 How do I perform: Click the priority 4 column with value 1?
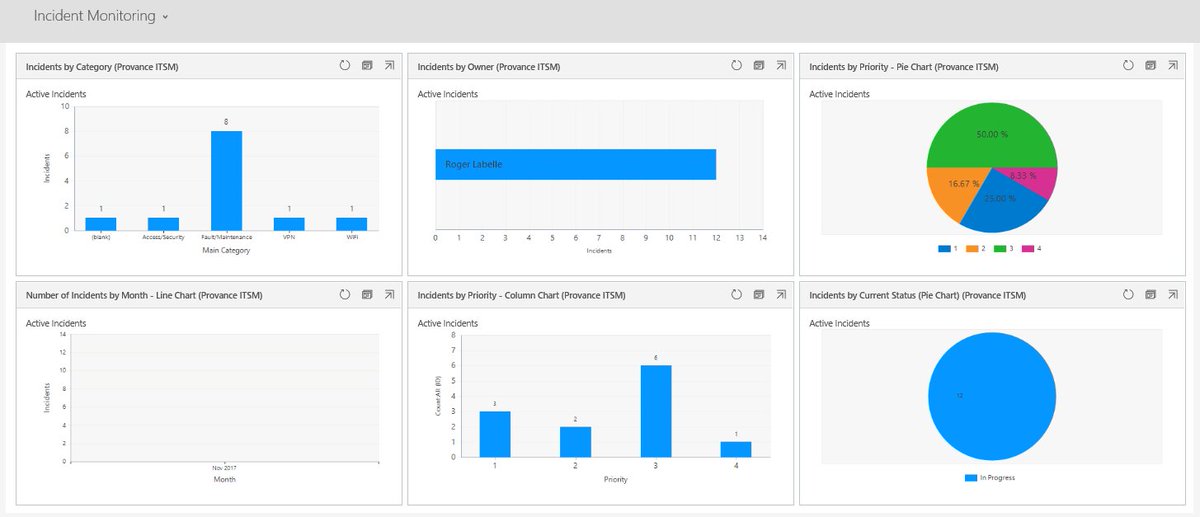736,449
